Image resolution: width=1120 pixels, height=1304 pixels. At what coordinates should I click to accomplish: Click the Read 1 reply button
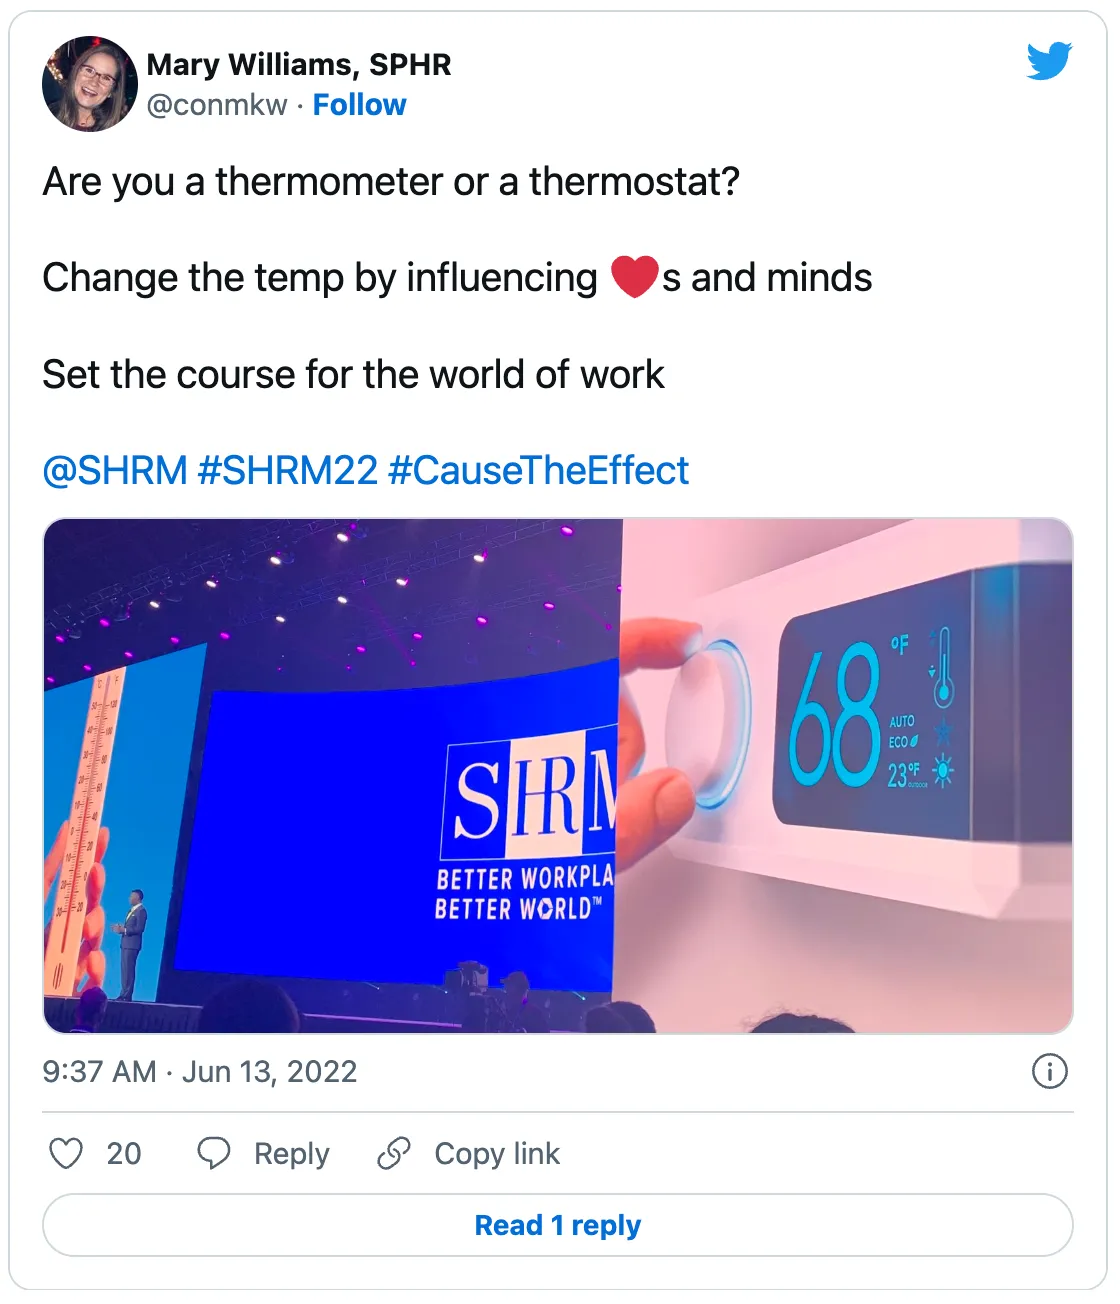pos(559,1224)
